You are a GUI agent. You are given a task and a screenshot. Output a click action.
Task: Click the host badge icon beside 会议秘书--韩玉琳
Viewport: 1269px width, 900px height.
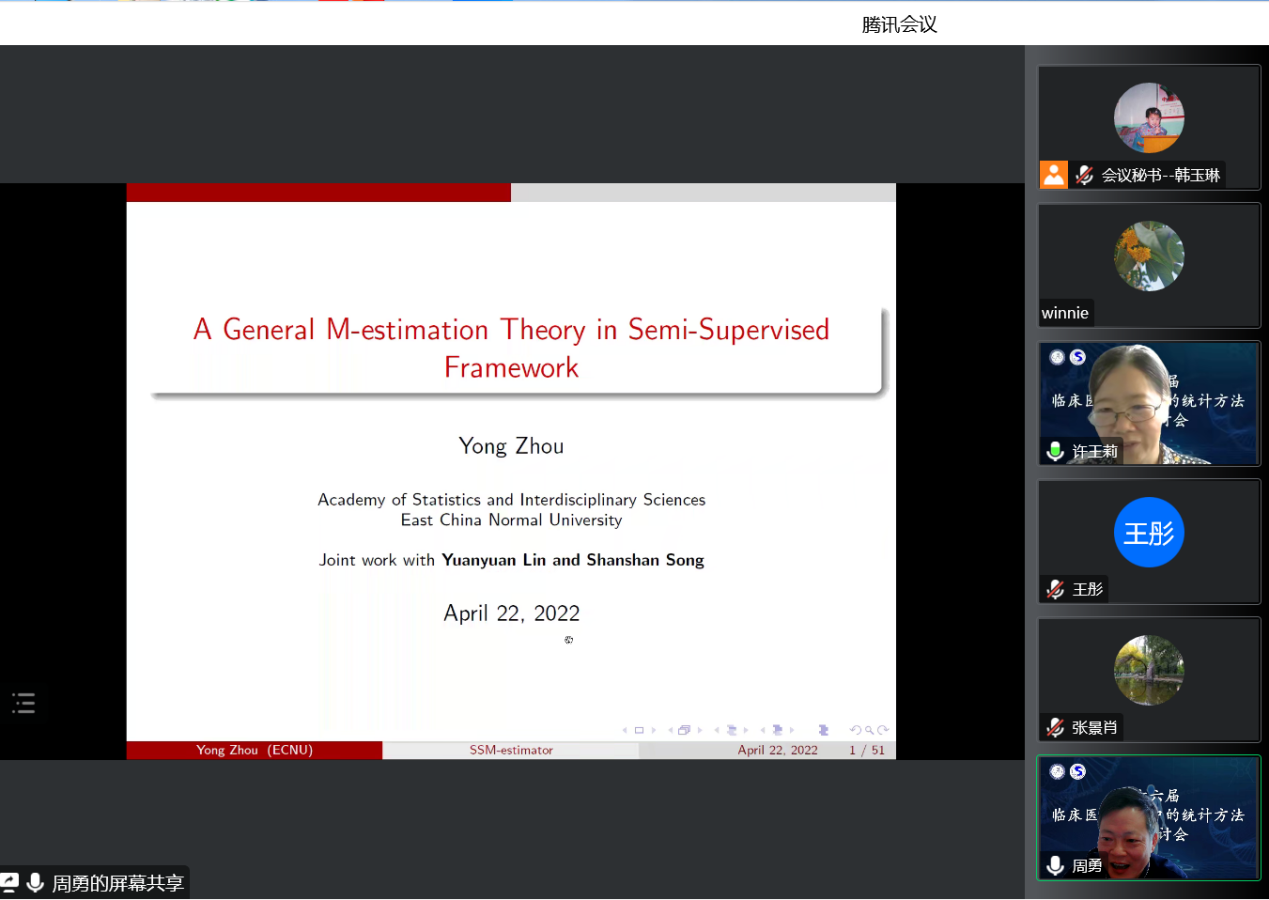click(x=1053, y=175)
